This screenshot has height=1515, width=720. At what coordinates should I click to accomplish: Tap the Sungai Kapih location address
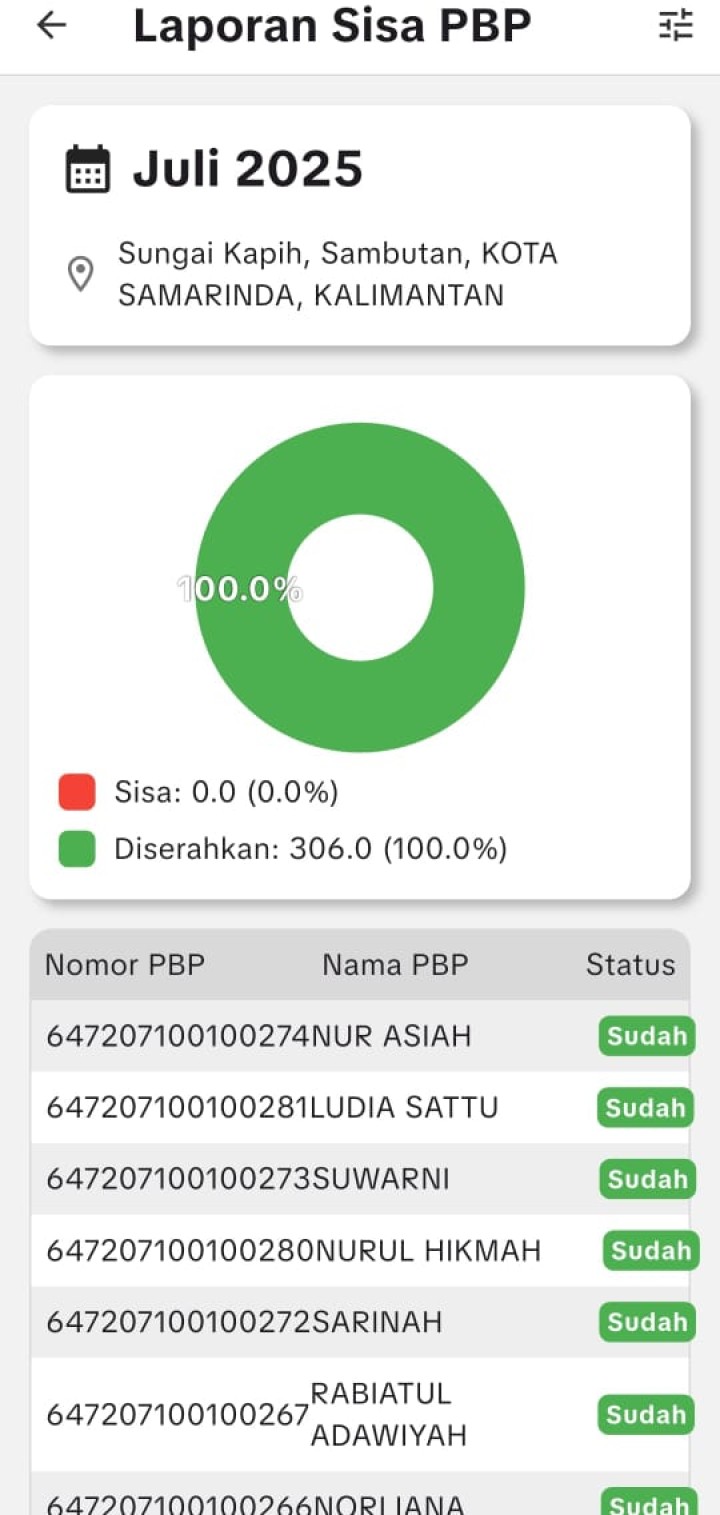[x=337, y=274]
